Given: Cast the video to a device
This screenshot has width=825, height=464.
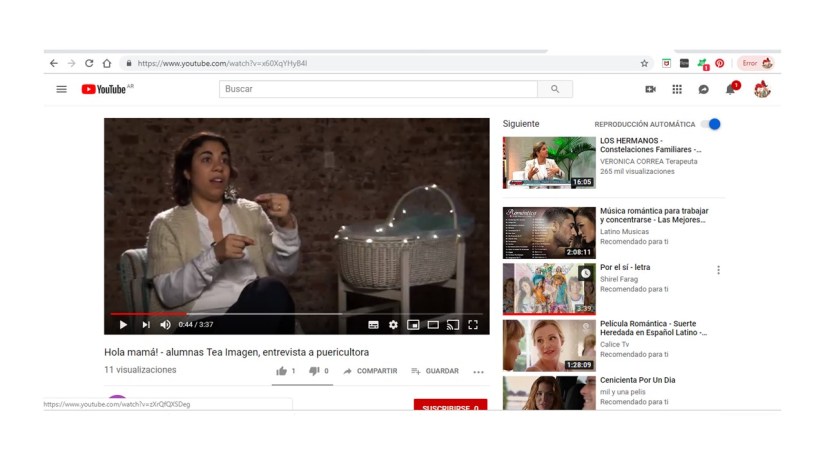Looking at the screenshot, I should point(452,325).
